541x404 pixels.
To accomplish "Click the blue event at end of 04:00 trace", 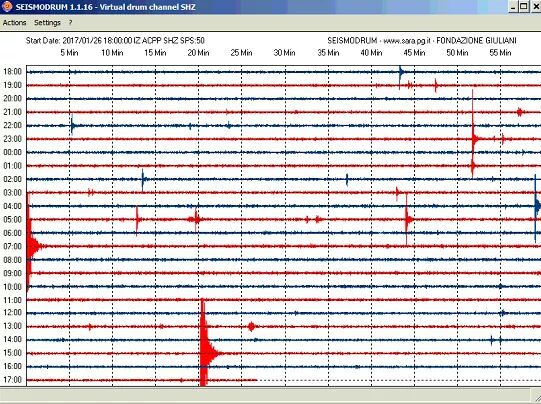I will coord(537,206).
